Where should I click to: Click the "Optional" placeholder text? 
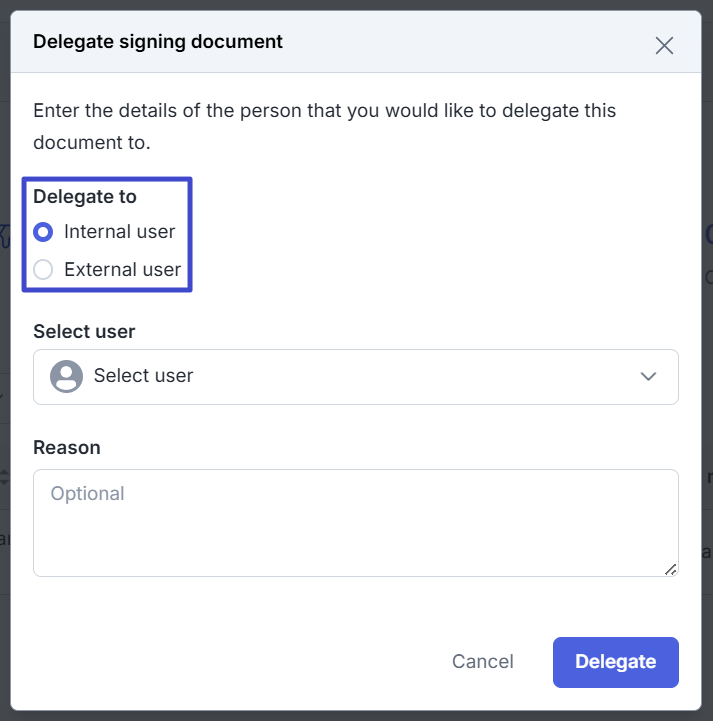[87, 493]
